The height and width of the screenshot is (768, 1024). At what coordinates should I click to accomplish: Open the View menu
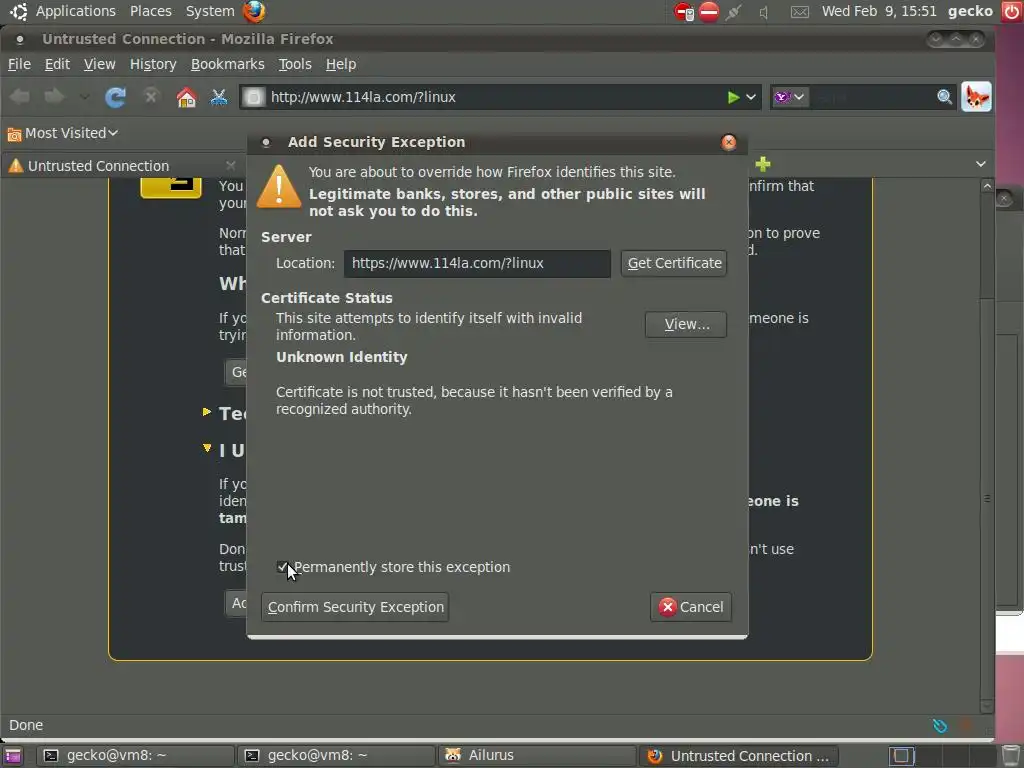coord(99,64)
